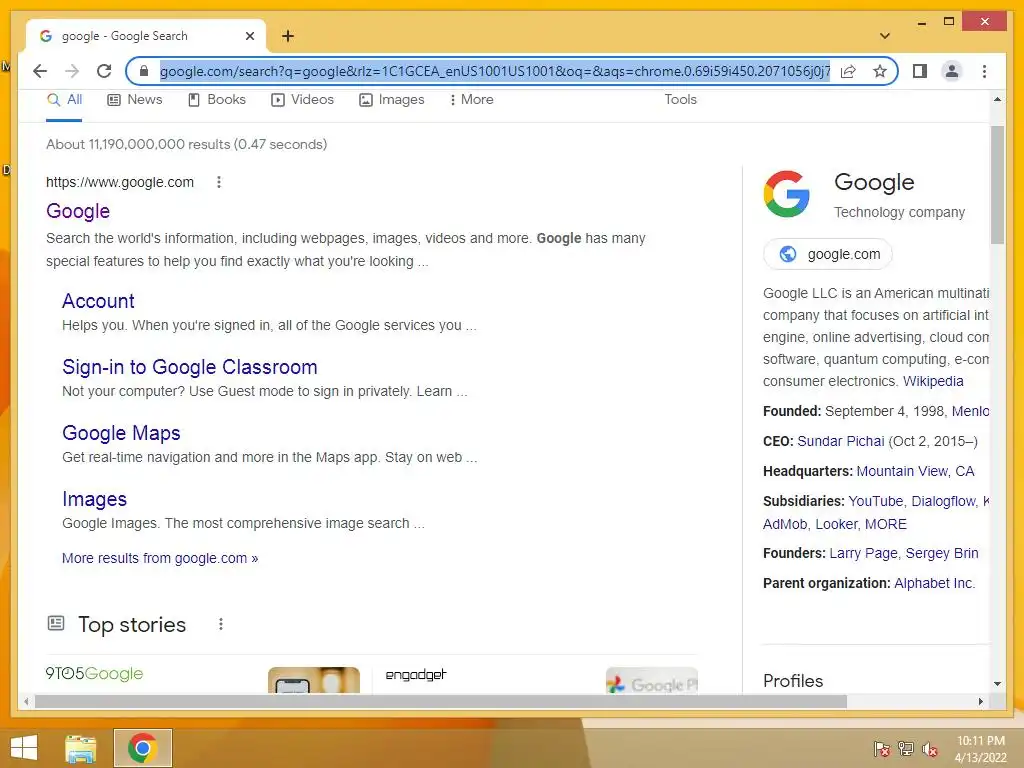The image size is (1024, 768).
Task: Click the vertical scrollbar thumb
Action: [x=997, y=185]
